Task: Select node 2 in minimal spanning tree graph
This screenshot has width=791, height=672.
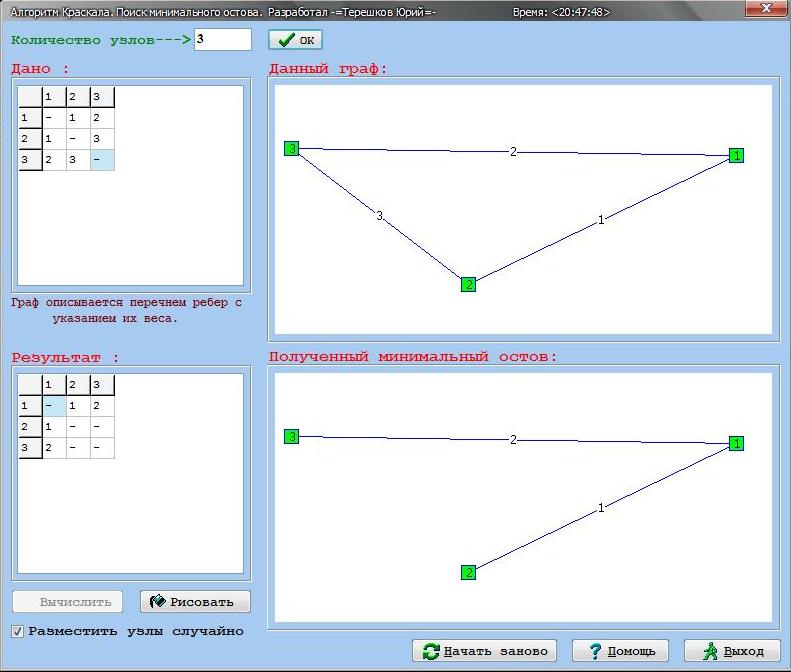Action: pos(468,573)
